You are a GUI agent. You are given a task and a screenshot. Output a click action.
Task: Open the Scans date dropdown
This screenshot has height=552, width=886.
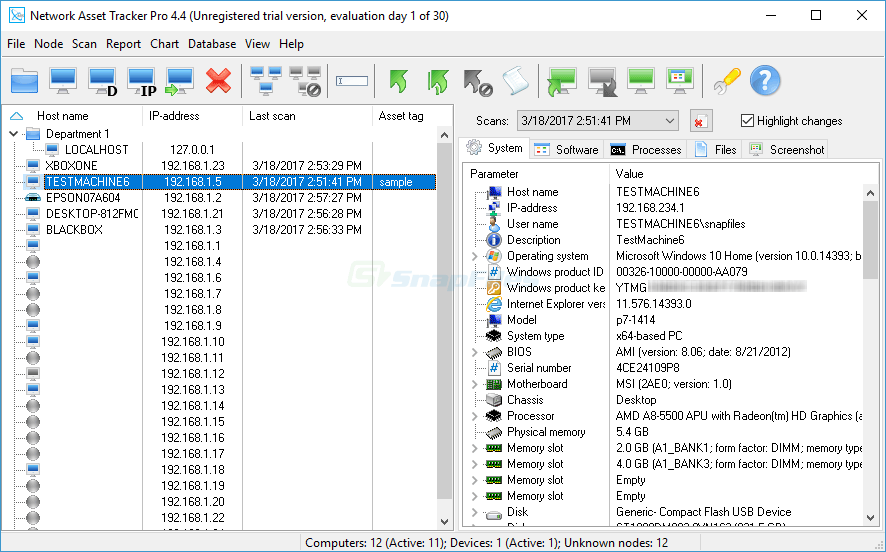pyautogui.click(x=670, y=121)
